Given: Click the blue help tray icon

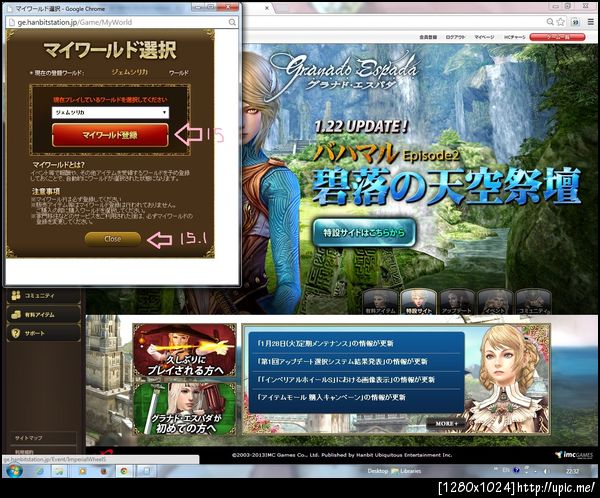Looking at the screenshot, I should (x=517, y=470).
